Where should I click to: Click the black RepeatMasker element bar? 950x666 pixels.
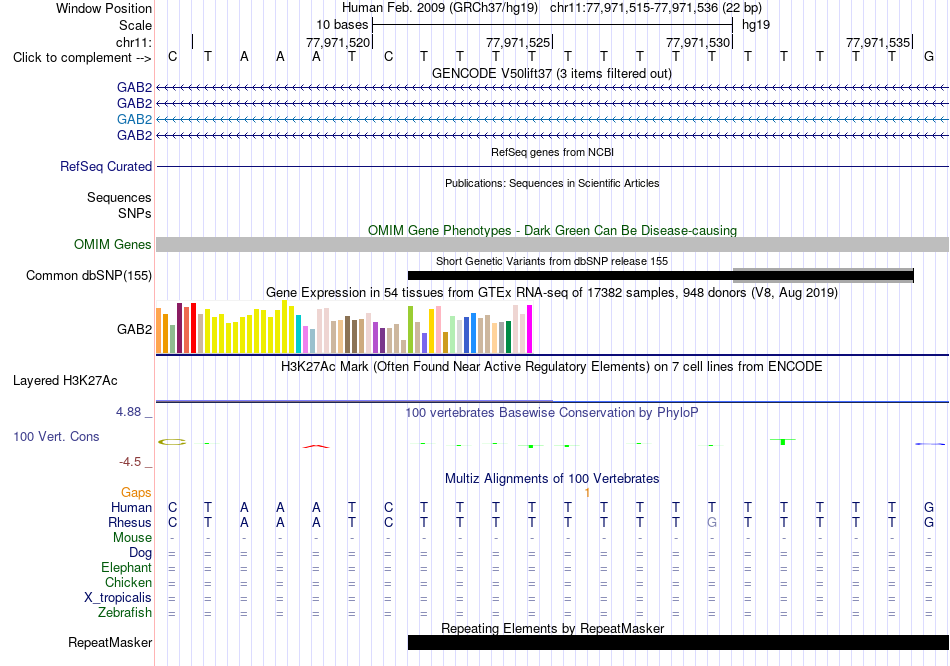[678, 642]
